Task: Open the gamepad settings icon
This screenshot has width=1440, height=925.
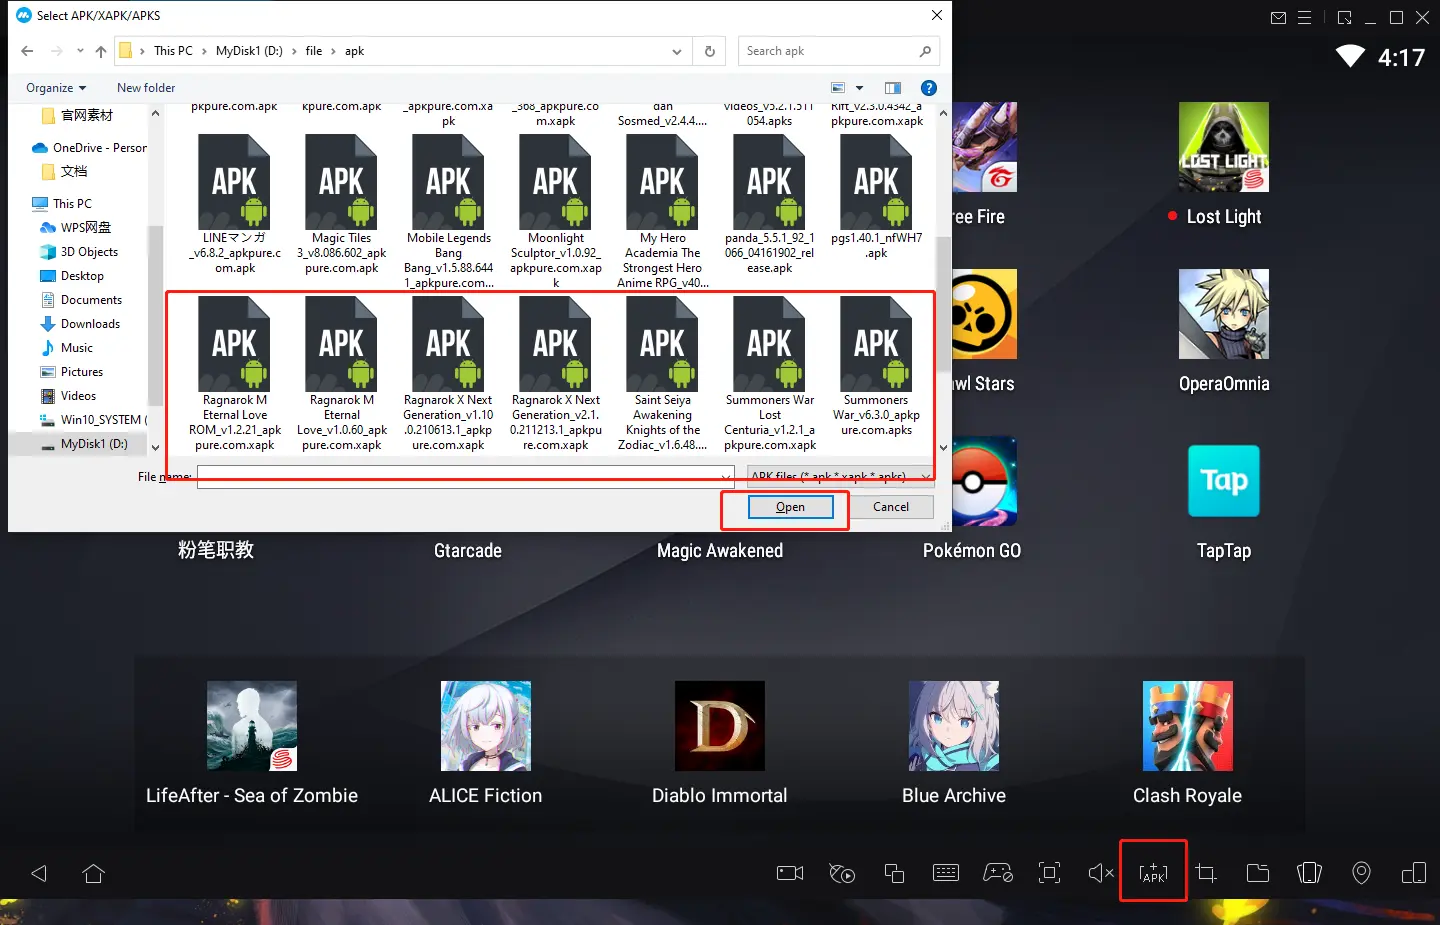Action: [x=998, y=873]
